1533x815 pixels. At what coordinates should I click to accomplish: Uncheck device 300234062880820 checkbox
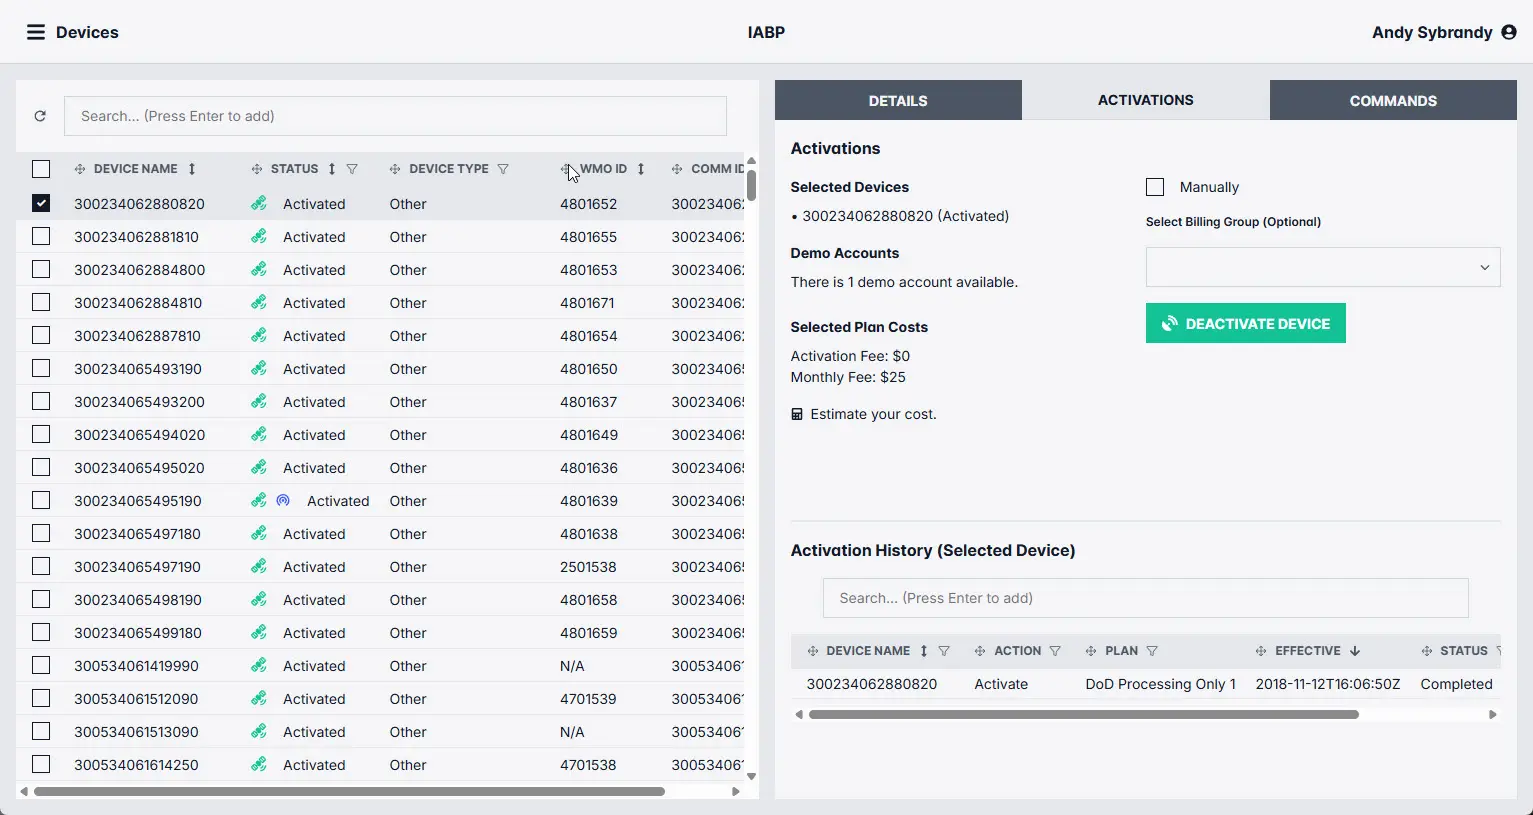pyautogui.click(x=41, y=203)
